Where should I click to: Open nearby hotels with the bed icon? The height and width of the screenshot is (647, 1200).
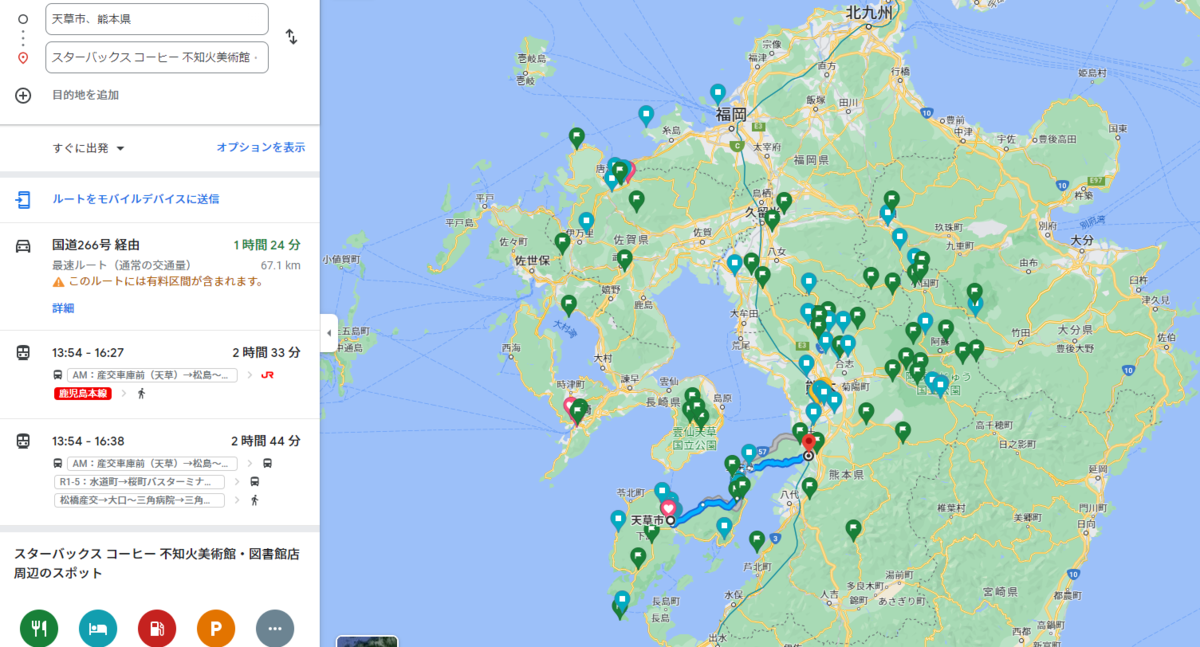(x=98, y=629)
